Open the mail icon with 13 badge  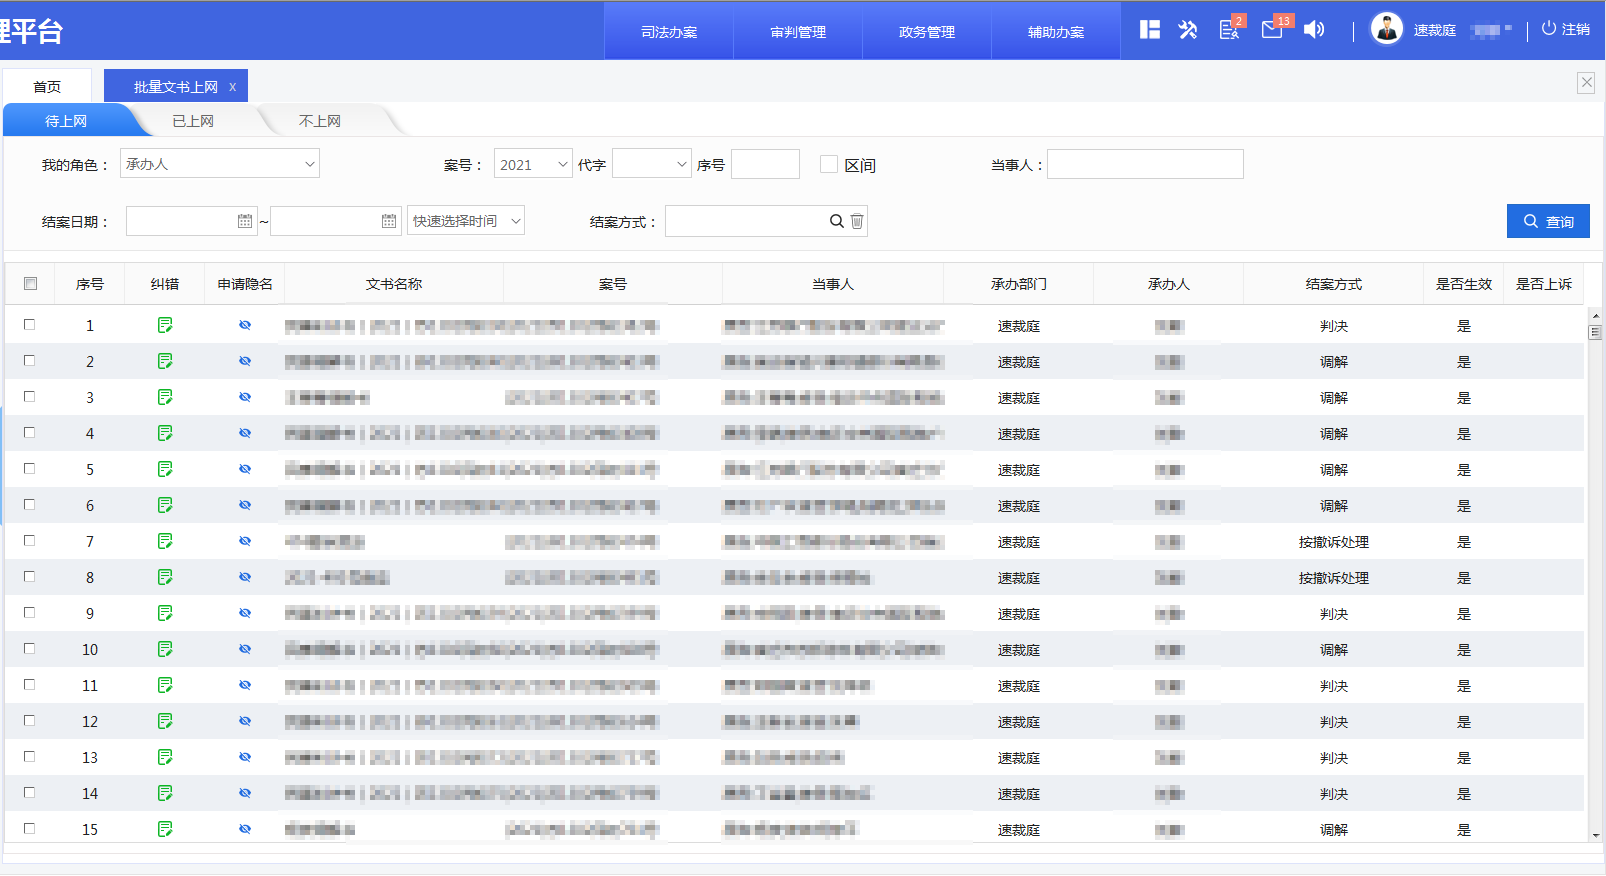pyautogui.click(x=1272, y=29)
